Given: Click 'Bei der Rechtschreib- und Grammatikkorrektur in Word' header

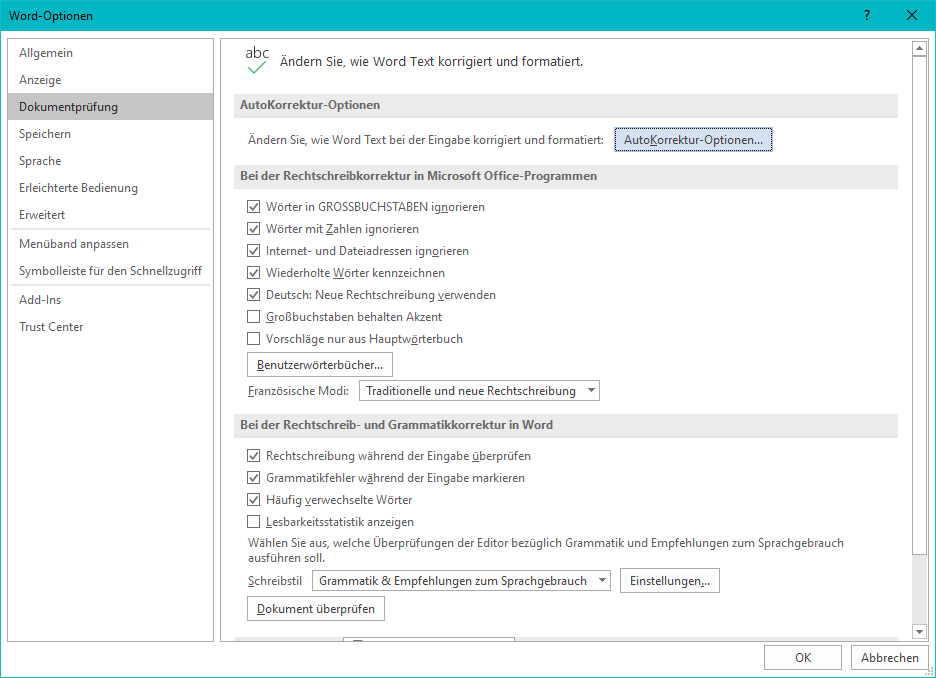Looking at the screenshot, I should tap(566, 425).
